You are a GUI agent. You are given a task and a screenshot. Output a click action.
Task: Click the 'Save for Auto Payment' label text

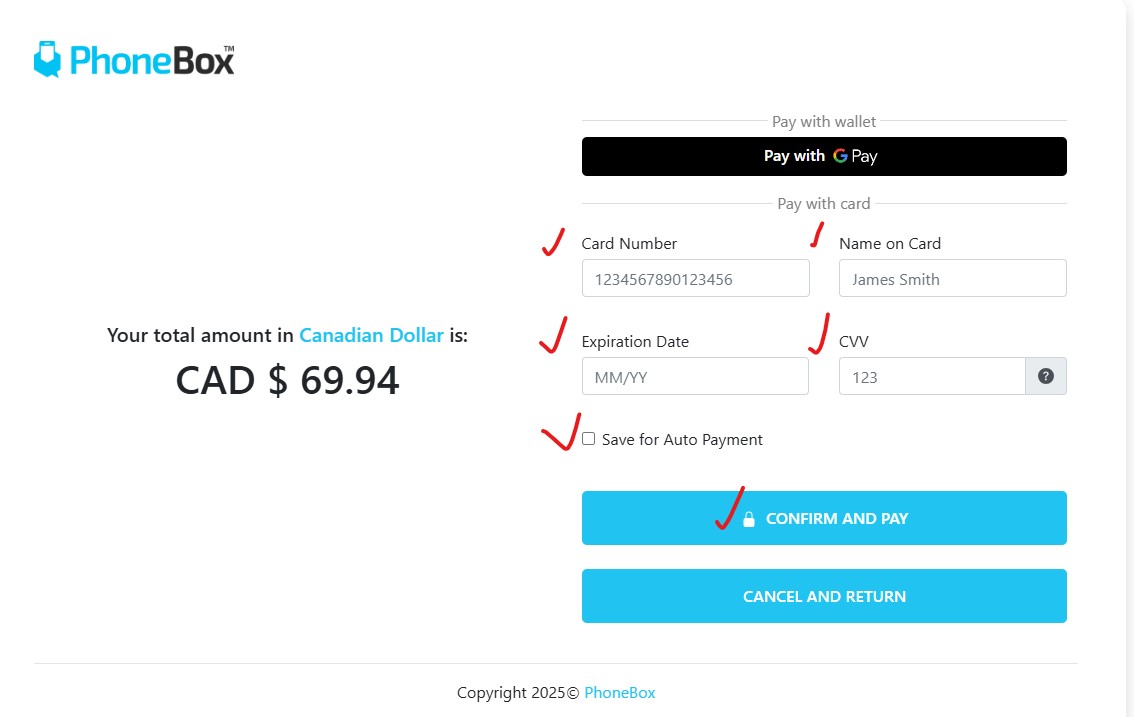coord(682,440)
